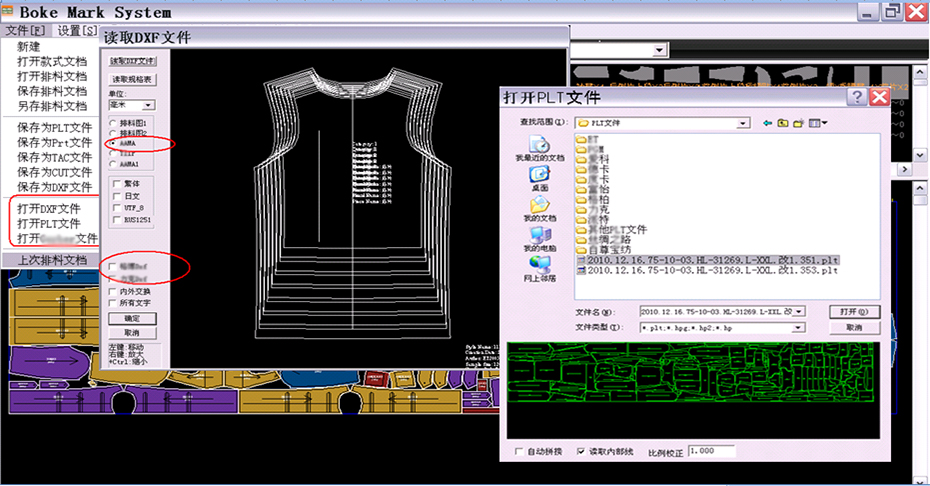Toggle the 读取内部线 checkbox
The image size is (930, 486).
click(x=581, y=452)
